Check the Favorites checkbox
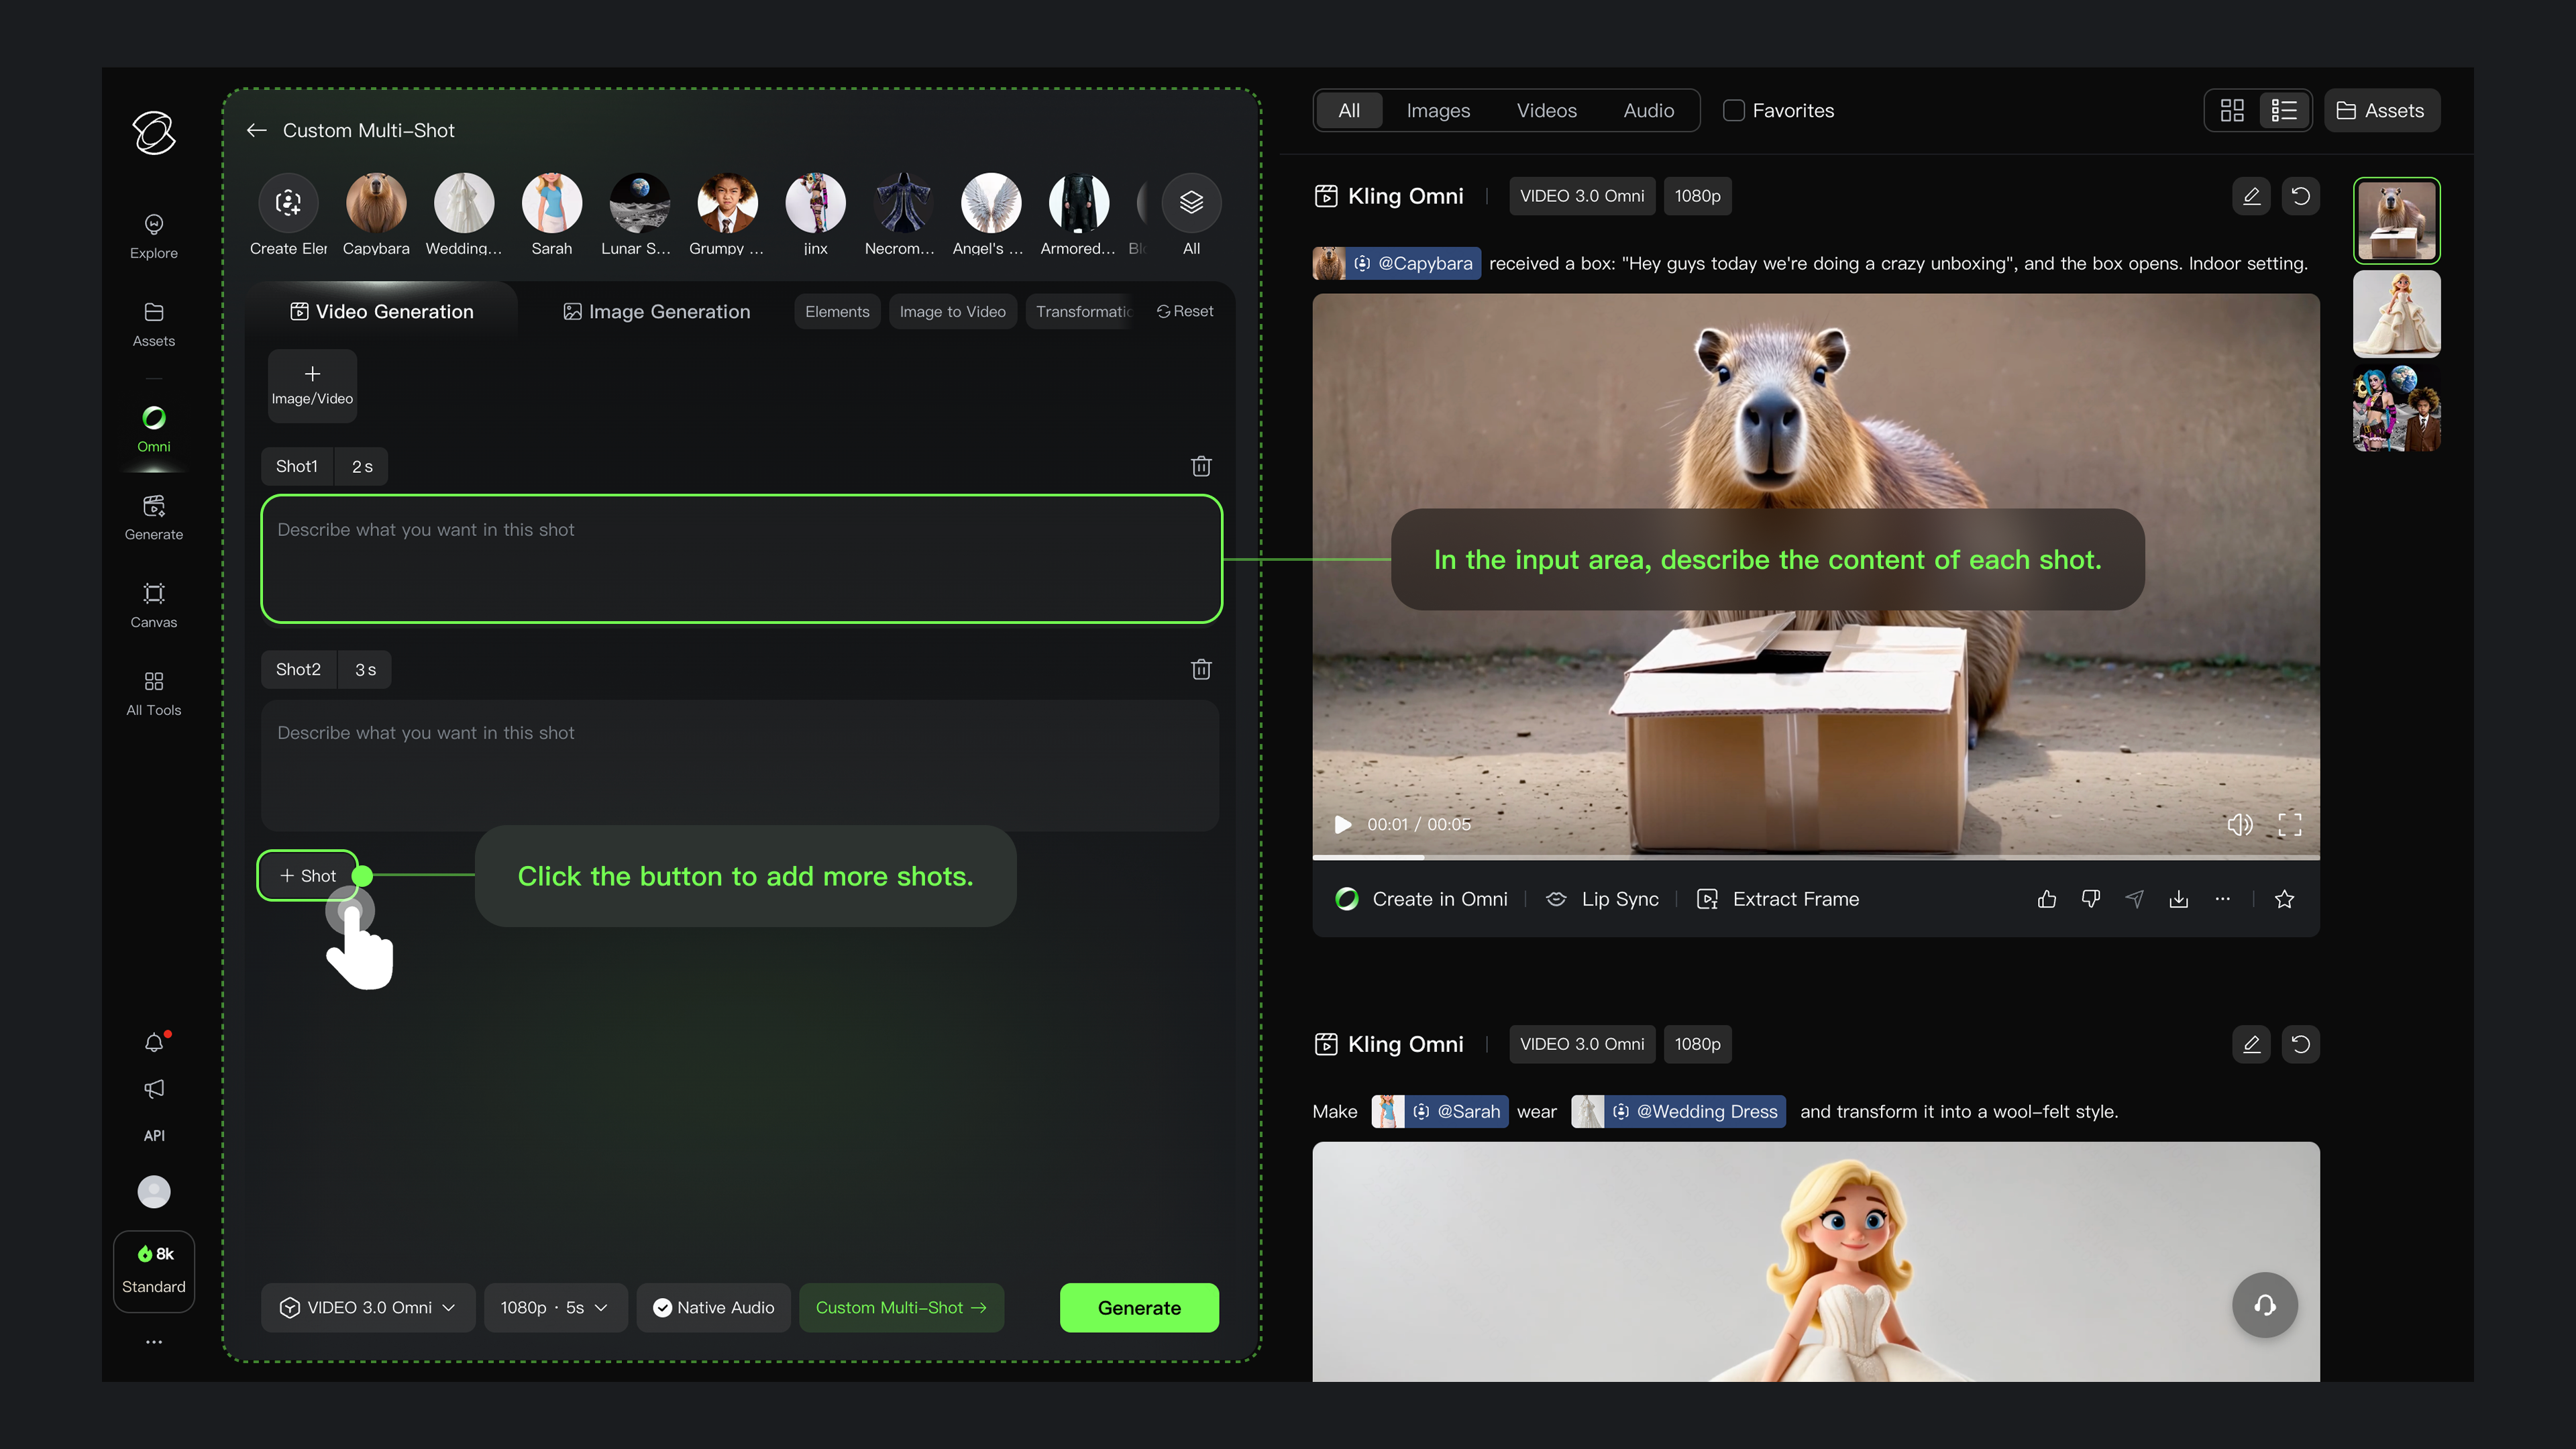Screen dimensions: 2576x1449 [x=1734, y=110]
